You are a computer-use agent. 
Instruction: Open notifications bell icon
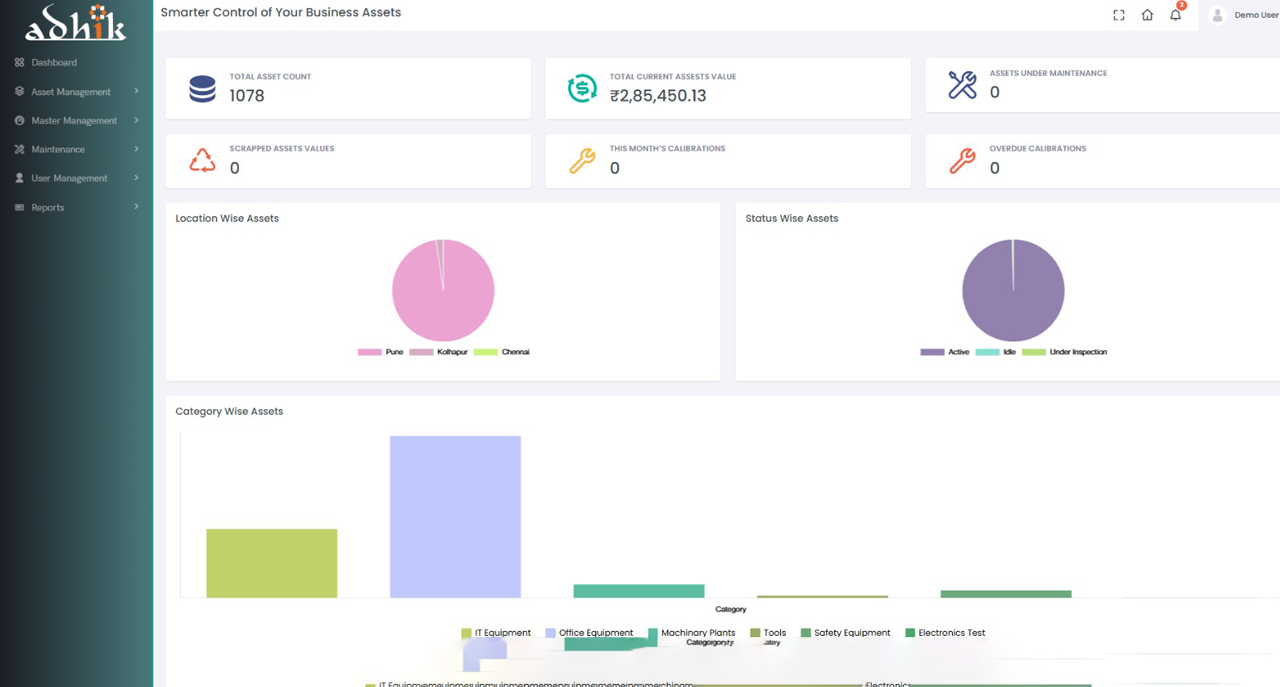click(x=1176, y=15)
